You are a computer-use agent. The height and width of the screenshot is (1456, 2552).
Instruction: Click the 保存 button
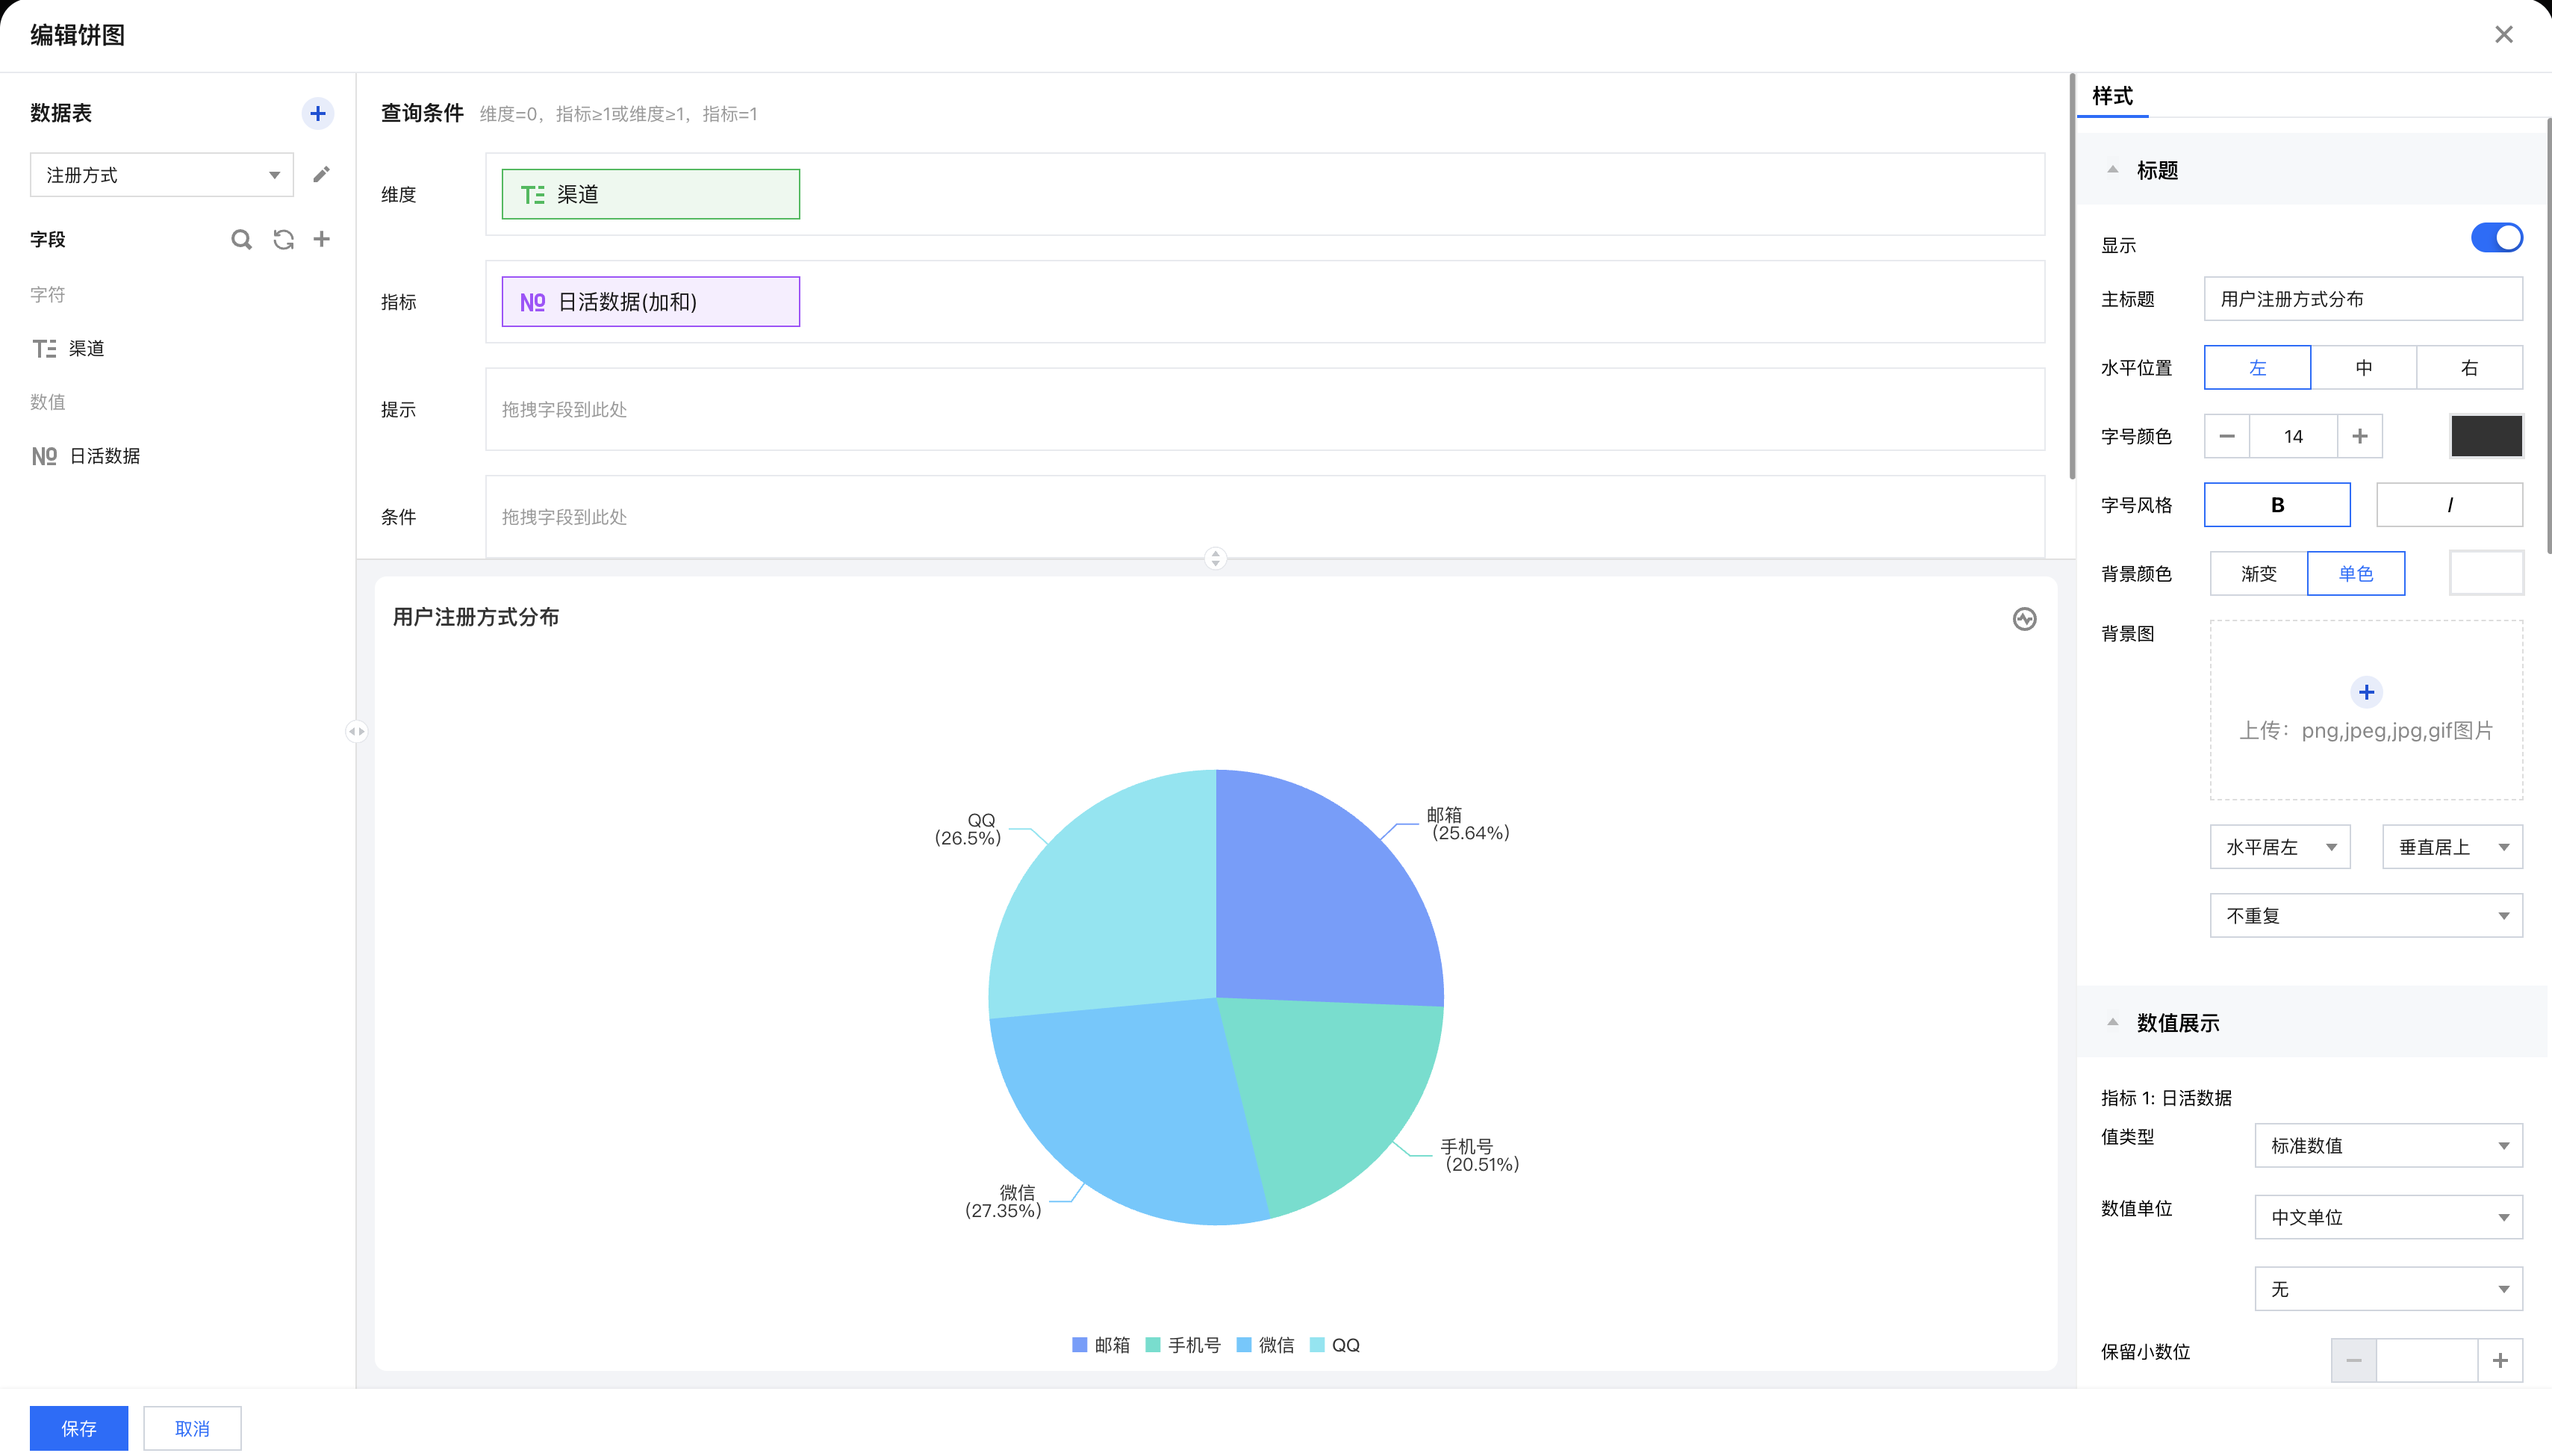tap(78, 1428)
